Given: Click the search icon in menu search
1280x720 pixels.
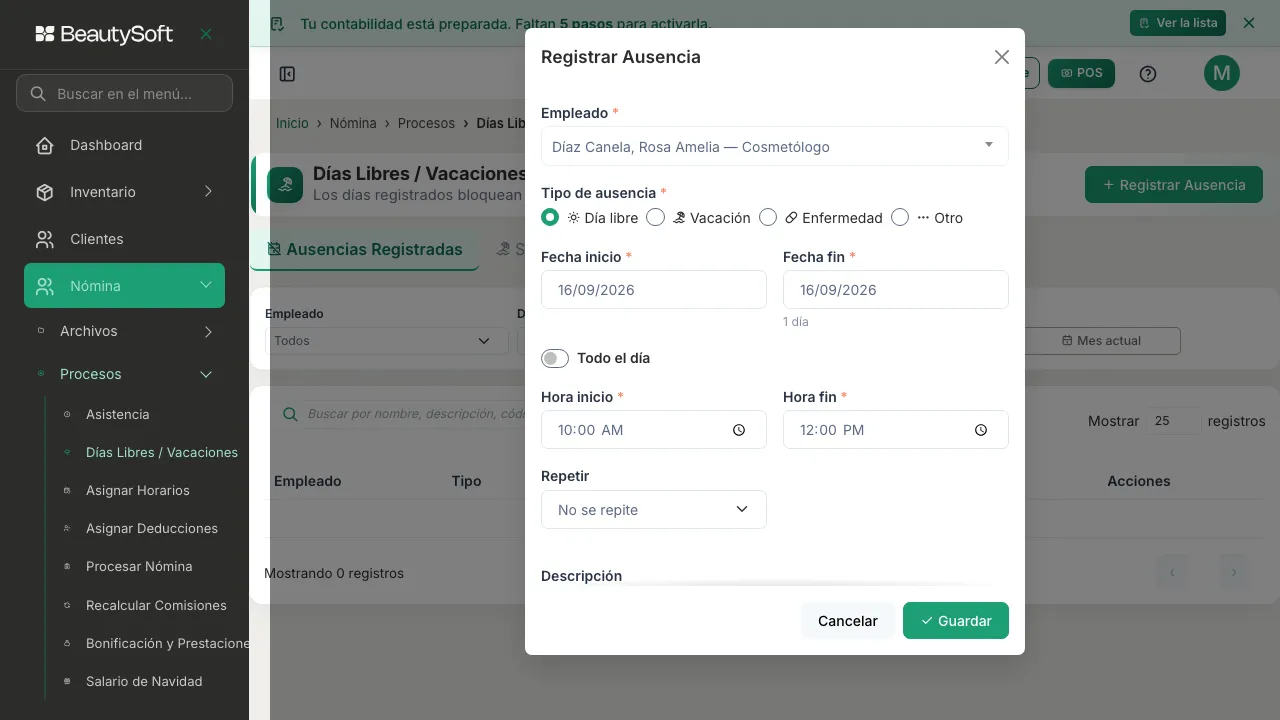Looking at the screenshot, I should tap(38, 94).
